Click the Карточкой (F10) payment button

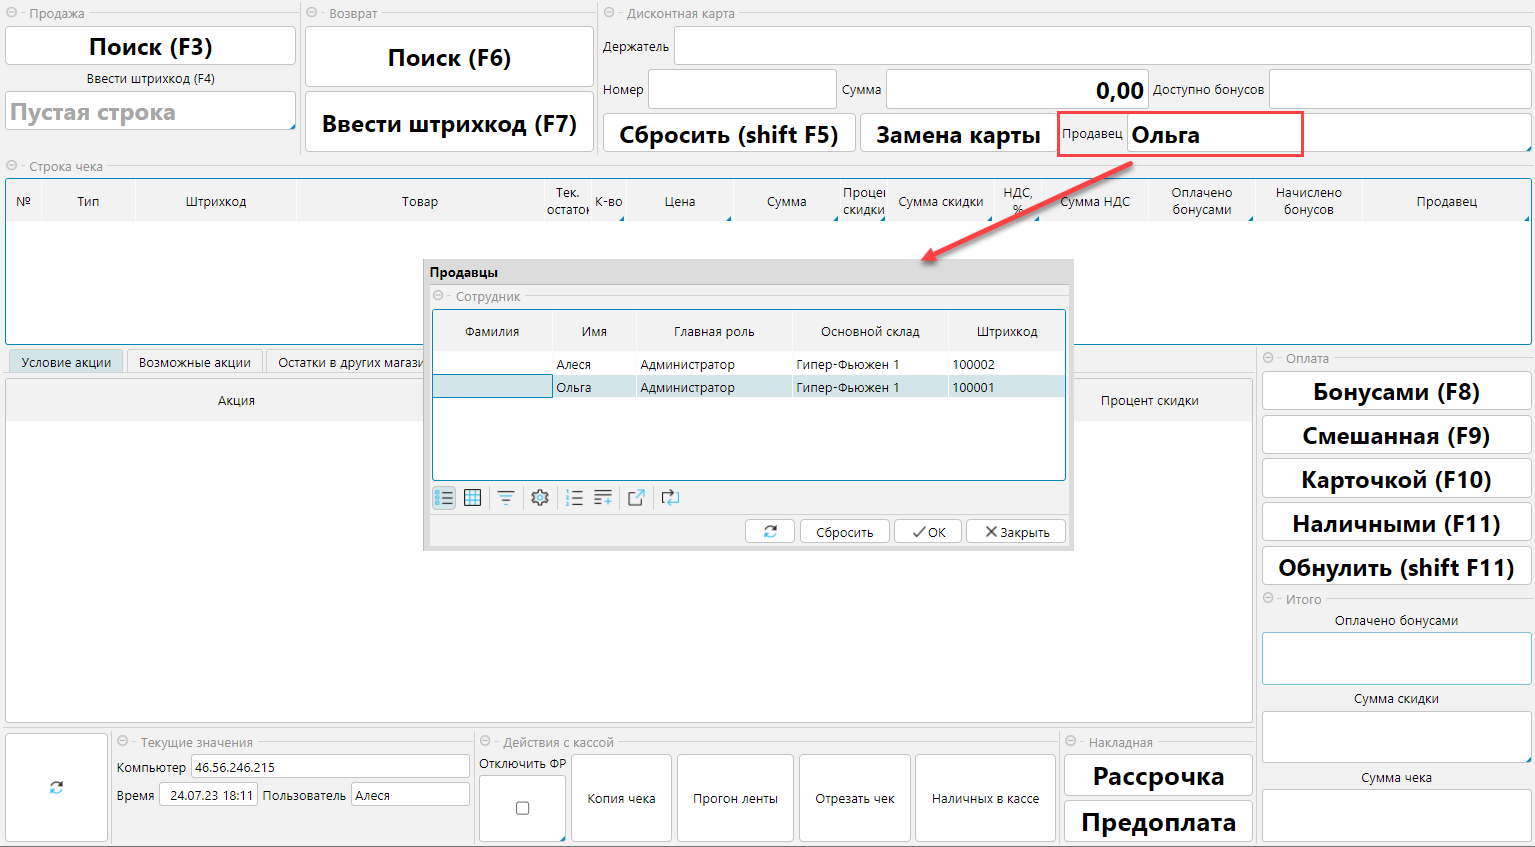click(1396, 480)
